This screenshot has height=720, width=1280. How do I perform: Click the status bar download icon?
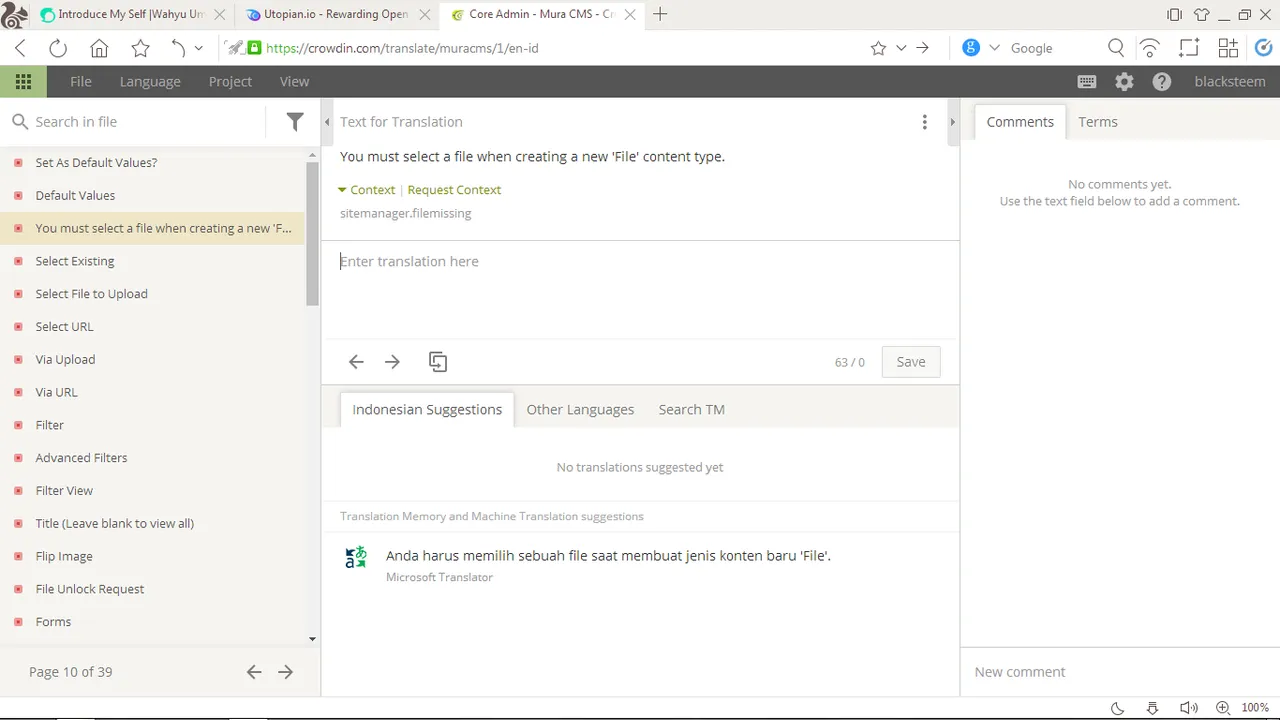[x=1152, y=708]
